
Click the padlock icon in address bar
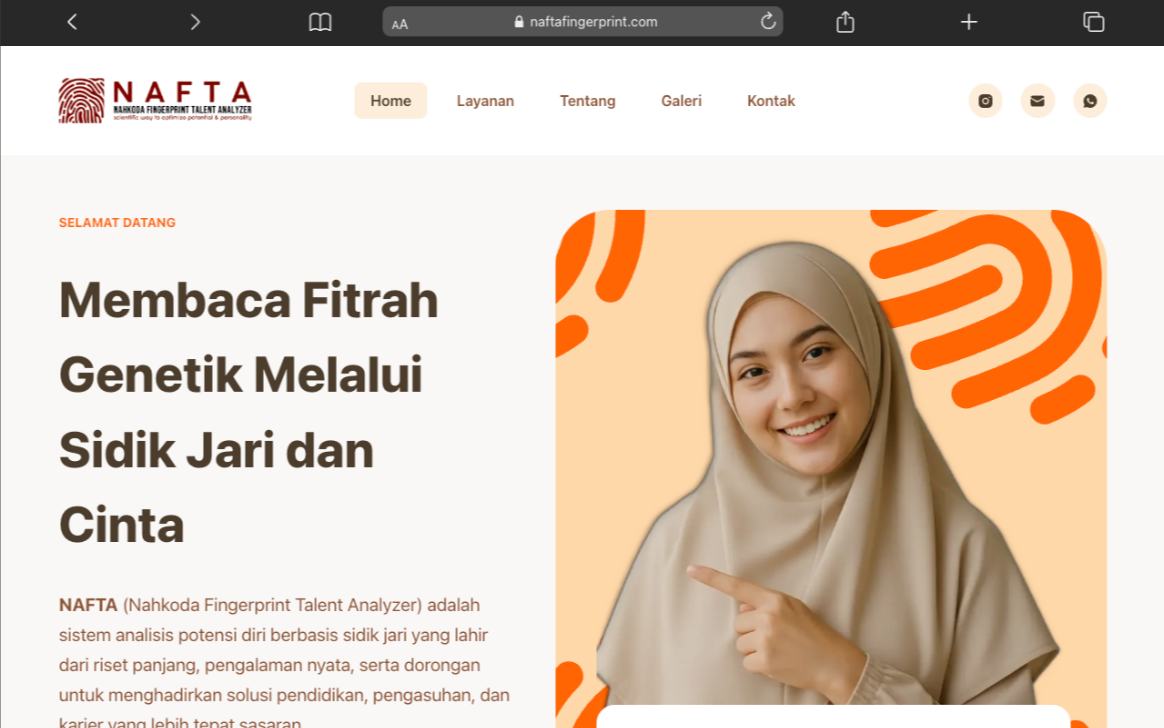click(x=519, y=22)
